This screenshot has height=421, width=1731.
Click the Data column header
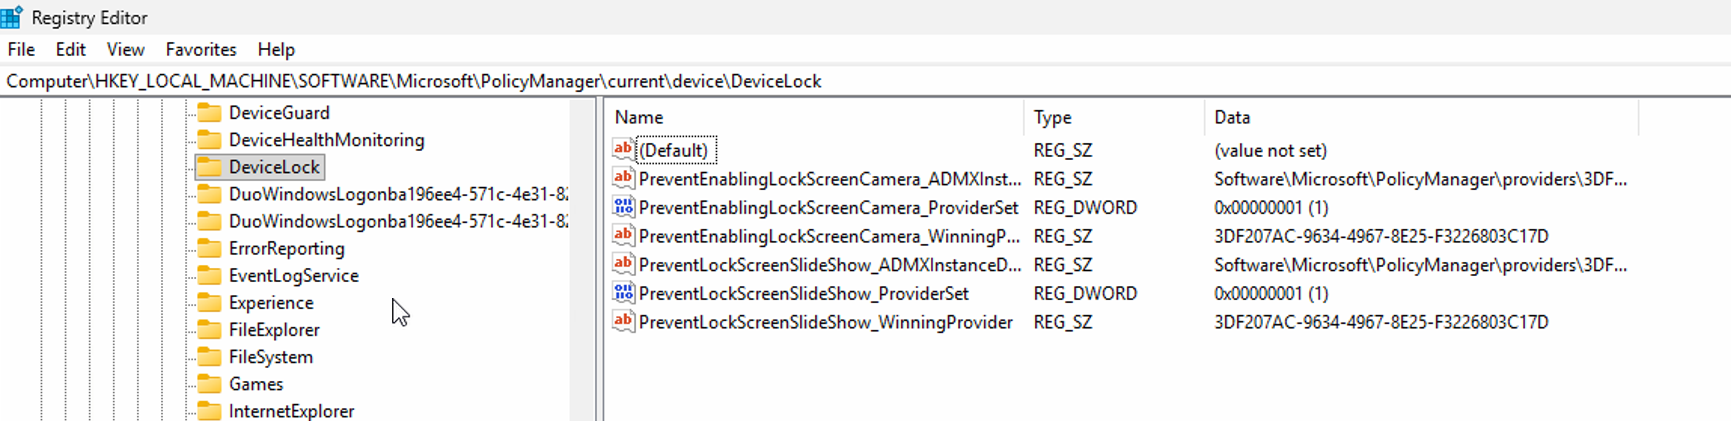coord(1232,117)
